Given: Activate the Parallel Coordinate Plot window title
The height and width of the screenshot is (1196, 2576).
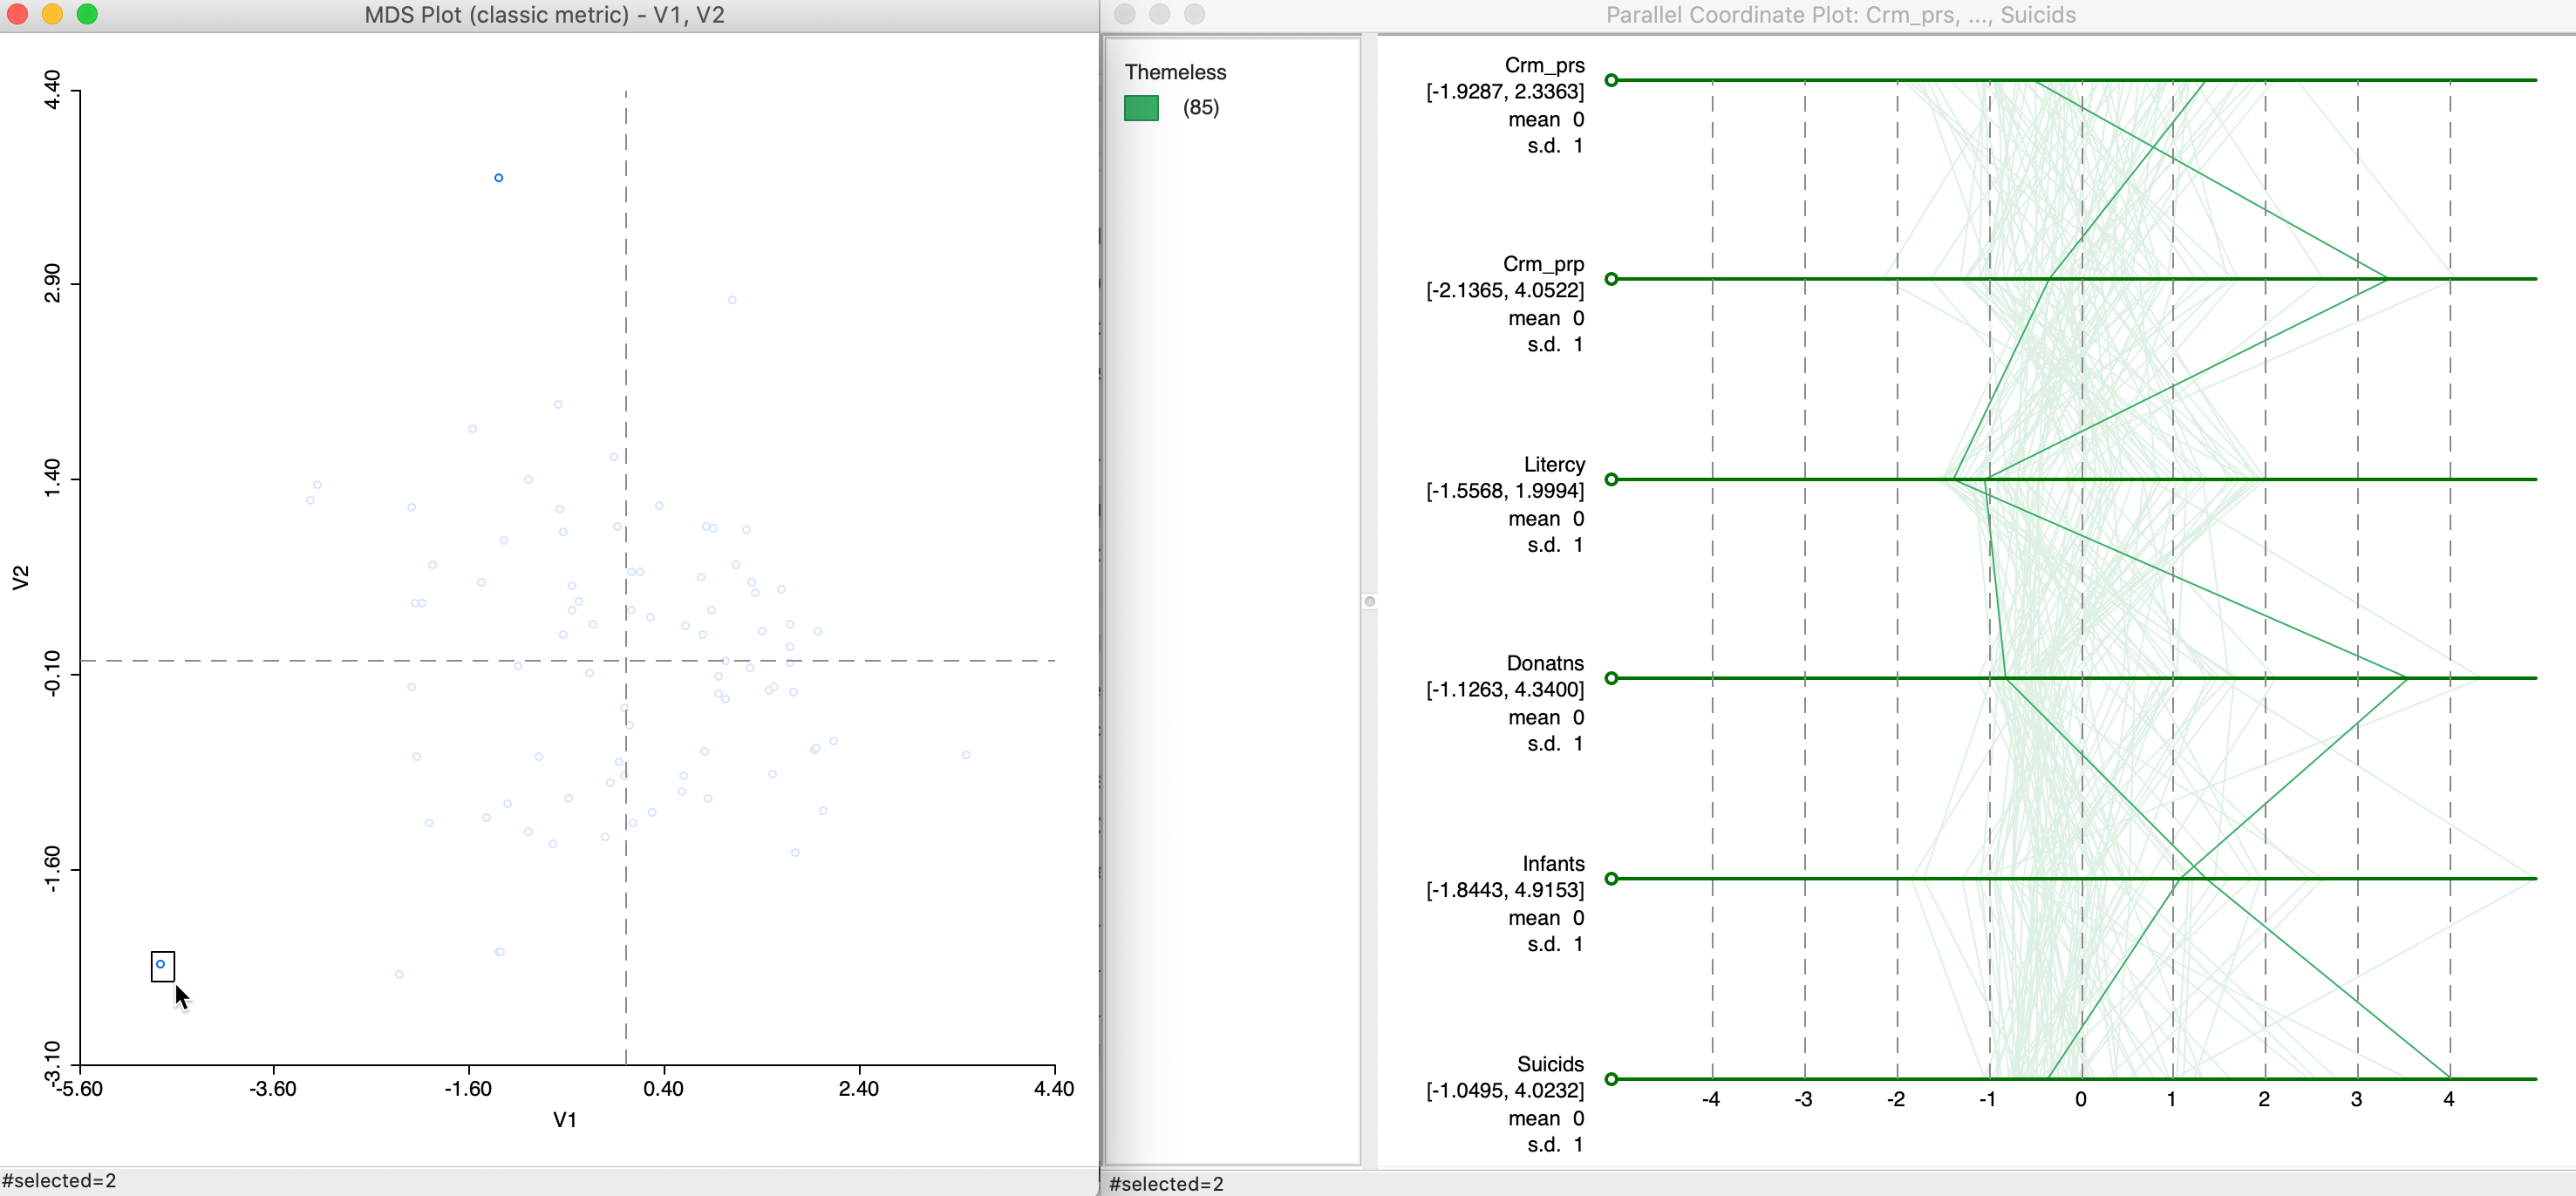Looking at the screenshot, I should click(1840, 15).
